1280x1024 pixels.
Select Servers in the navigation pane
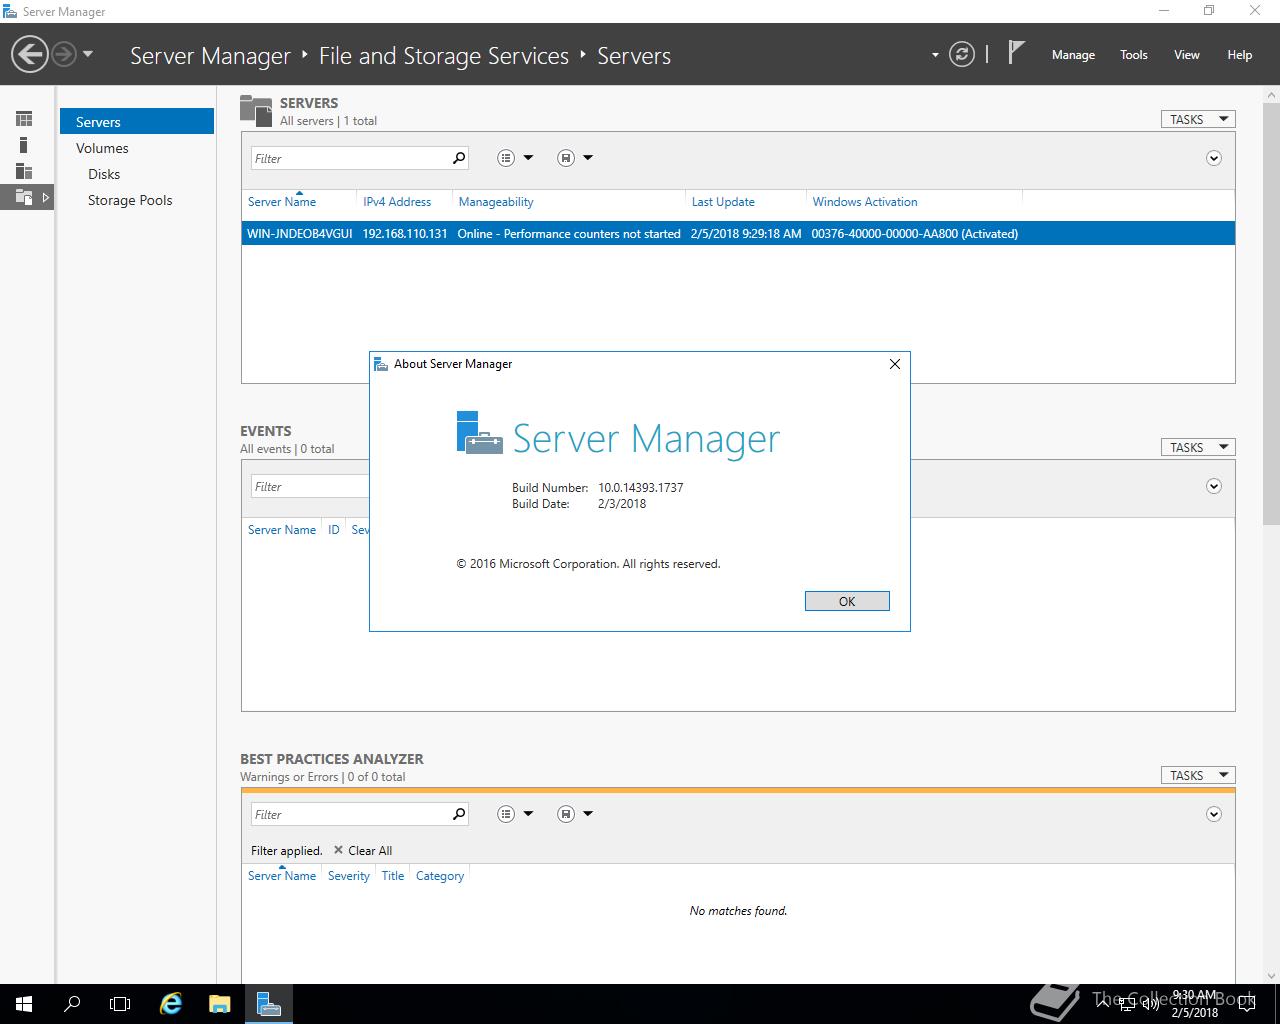click(137, 121)
